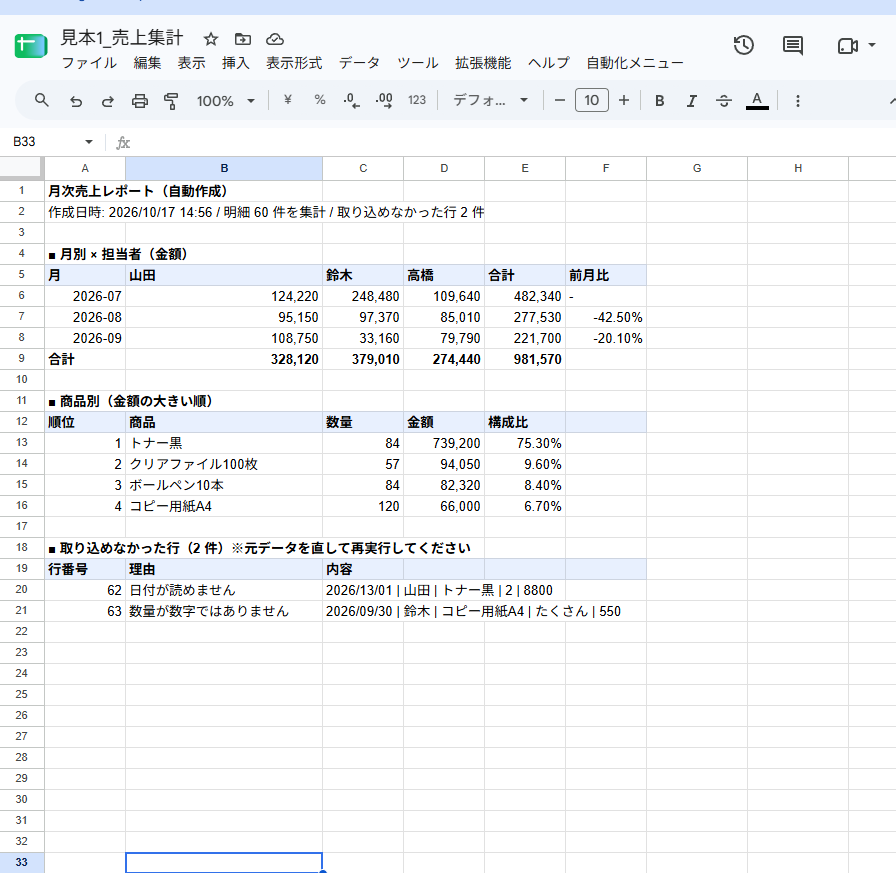Click the document title 見本1_売上集計
This screenshot has height=873, width=896.
coord(122,38)
